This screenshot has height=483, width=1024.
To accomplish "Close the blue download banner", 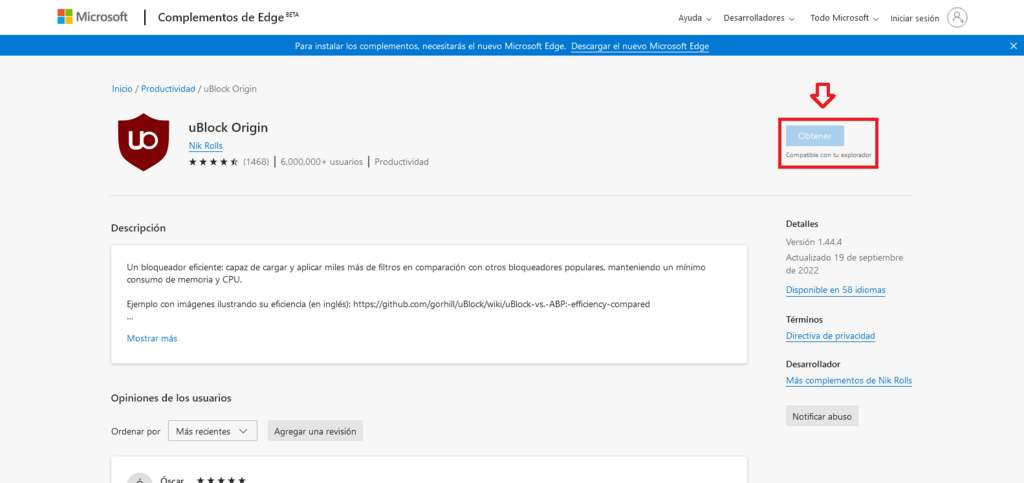I will [x=1014, y=46].
